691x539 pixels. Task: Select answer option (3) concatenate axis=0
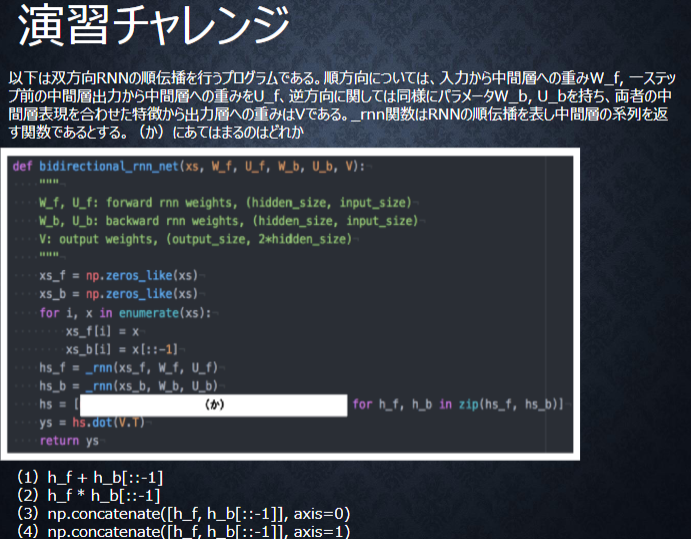184,513
